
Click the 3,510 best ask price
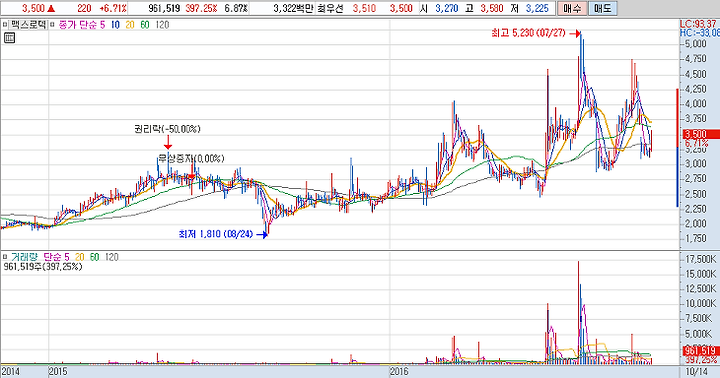point(364,8)
